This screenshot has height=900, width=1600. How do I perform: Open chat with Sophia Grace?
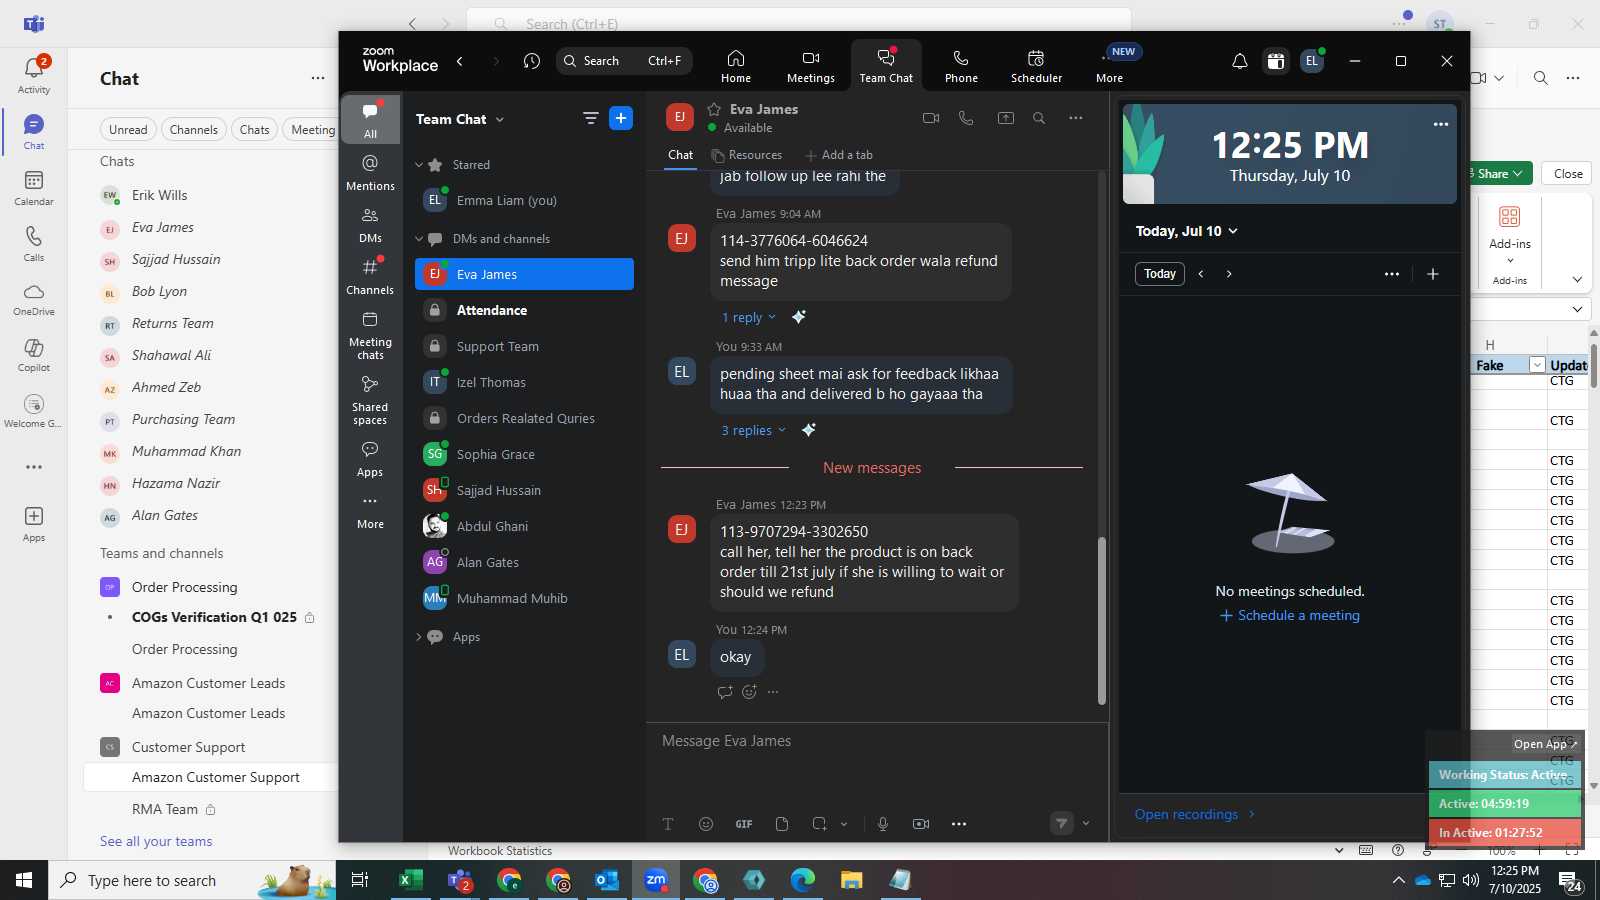tap(524, 454)
